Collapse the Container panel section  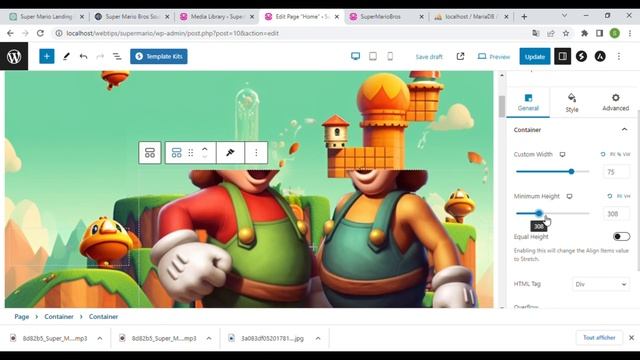[x=624, y=129]
